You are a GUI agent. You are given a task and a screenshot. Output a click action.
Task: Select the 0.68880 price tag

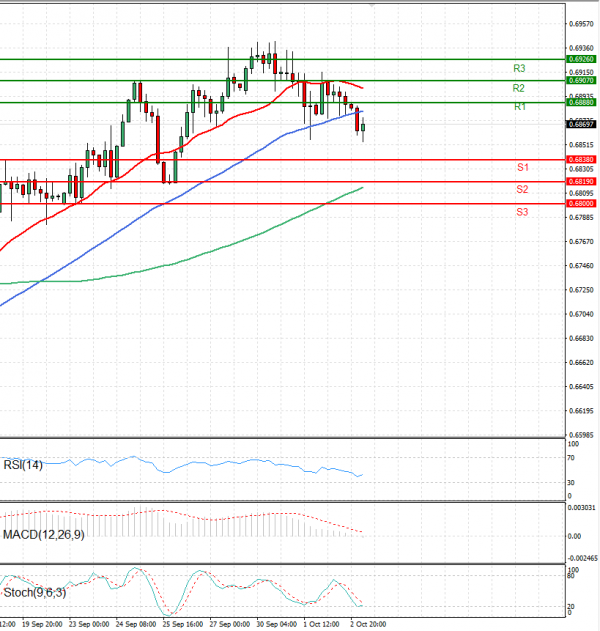pyautogui.click(x=581, y=102)
